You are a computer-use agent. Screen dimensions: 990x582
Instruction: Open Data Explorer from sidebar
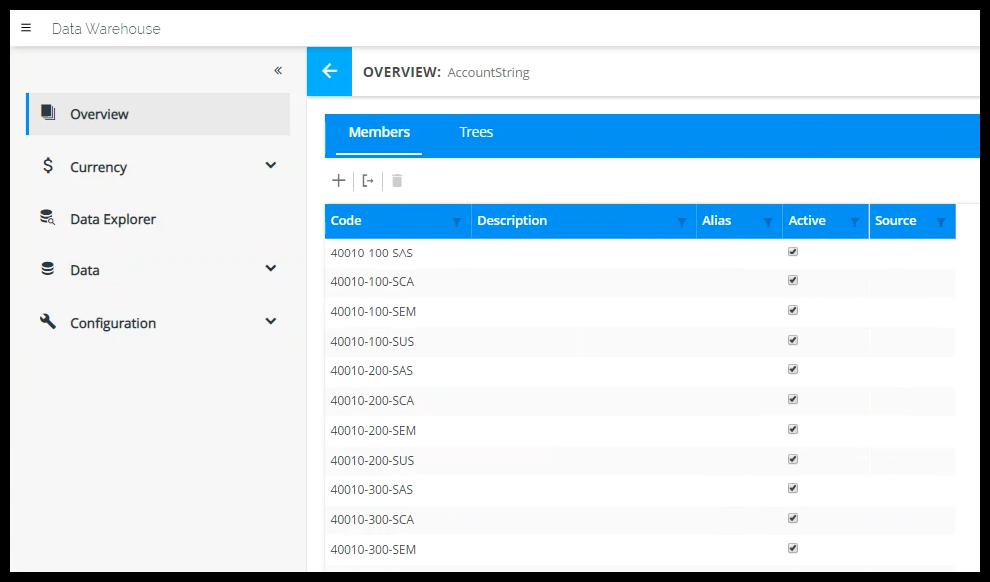112,219
